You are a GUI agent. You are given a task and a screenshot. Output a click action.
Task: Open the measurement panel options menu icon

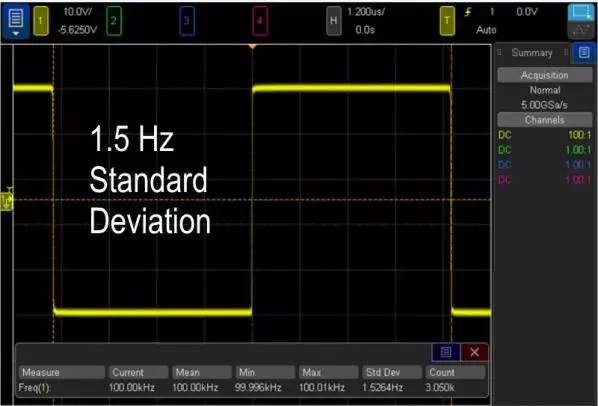point(446,352)
